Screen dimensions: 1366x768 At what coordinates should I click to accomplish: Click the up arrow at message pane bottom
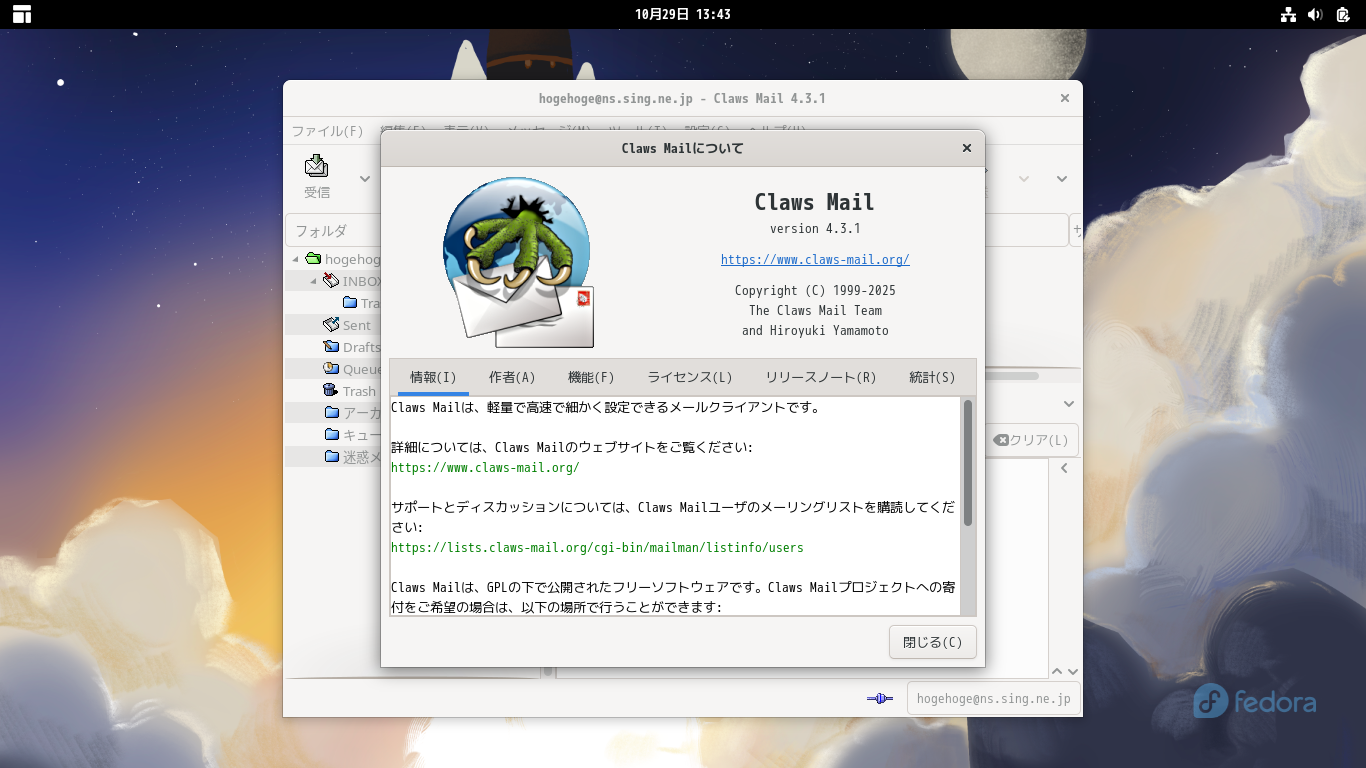[x=1057, y=672]
